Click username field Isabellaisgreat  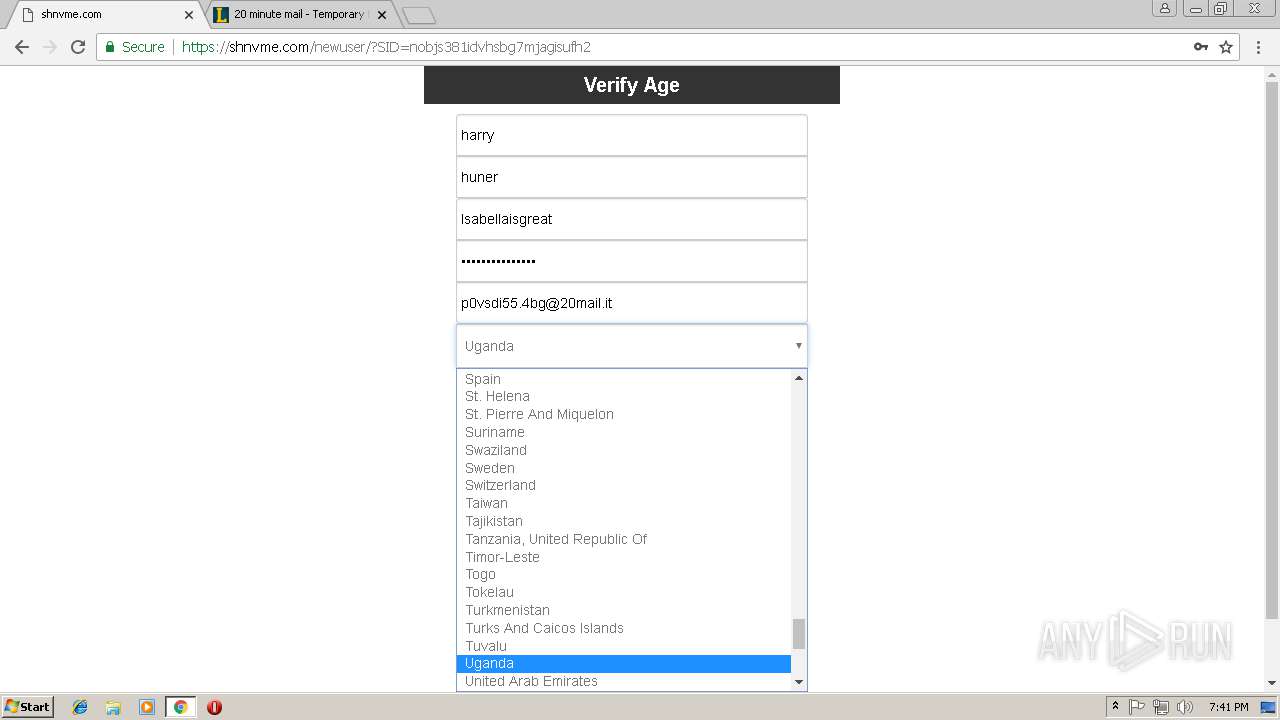pos(631,219)
